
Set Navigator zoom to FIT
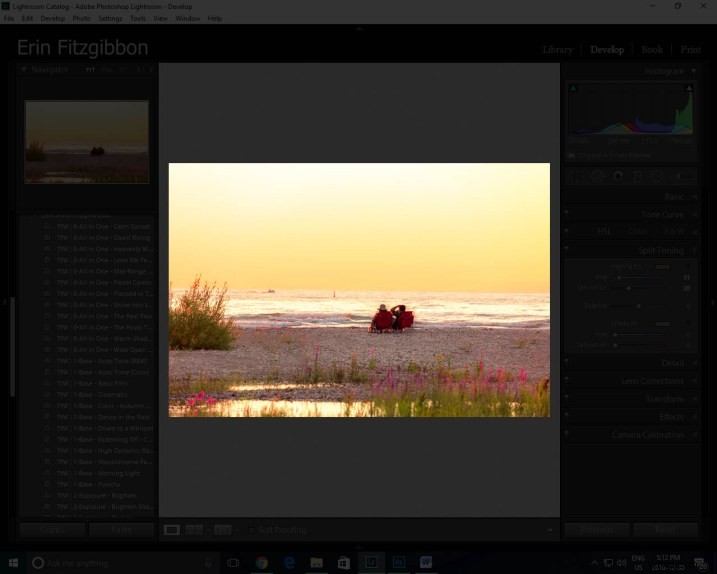coord(91,70)
